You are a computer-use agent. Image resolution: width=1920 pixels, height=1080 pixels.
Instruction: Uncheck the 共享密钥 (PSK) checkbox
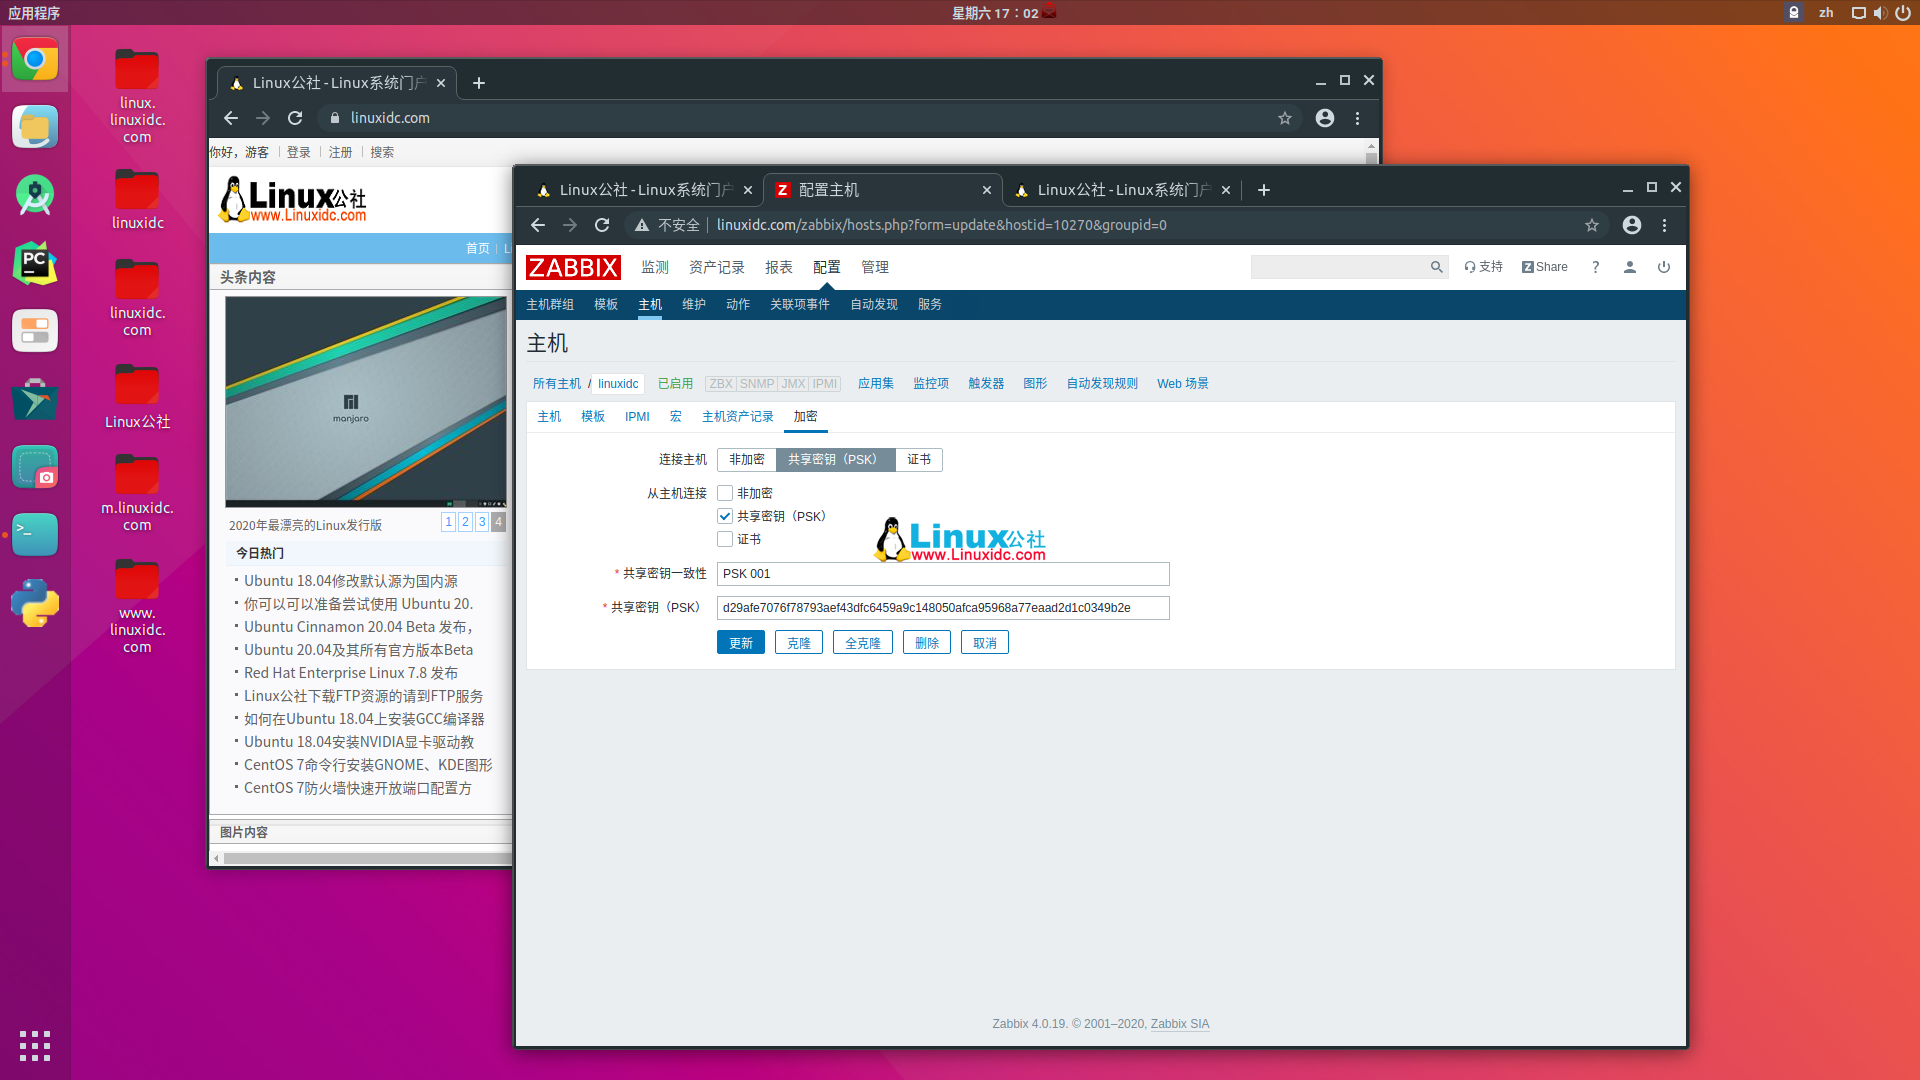[725, 516]
